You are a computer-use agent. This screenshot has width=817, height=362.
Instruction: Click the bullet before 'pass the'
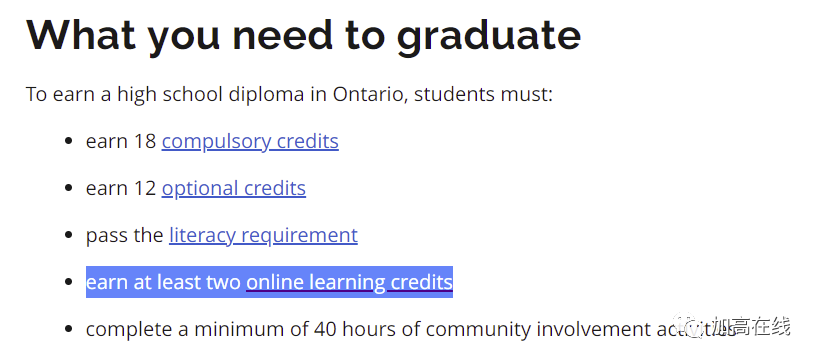pos(68,235)
